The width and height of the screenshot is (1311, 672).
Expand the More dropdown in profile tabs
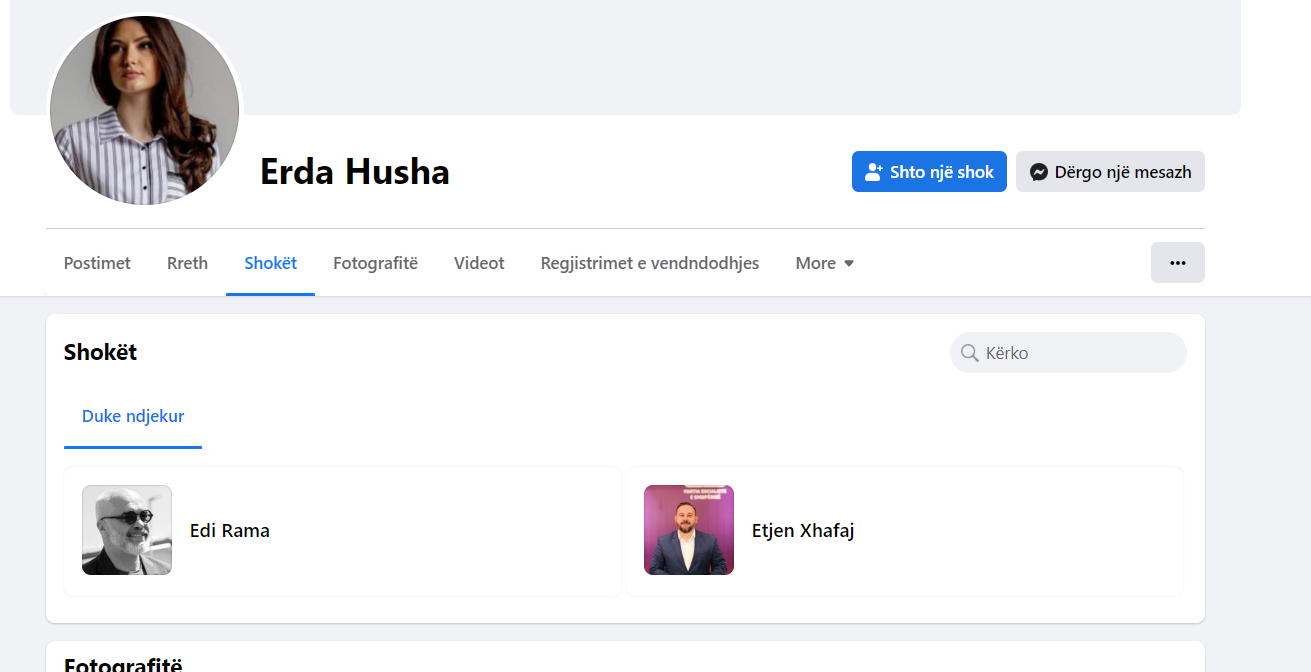click(x=824, y=263)
